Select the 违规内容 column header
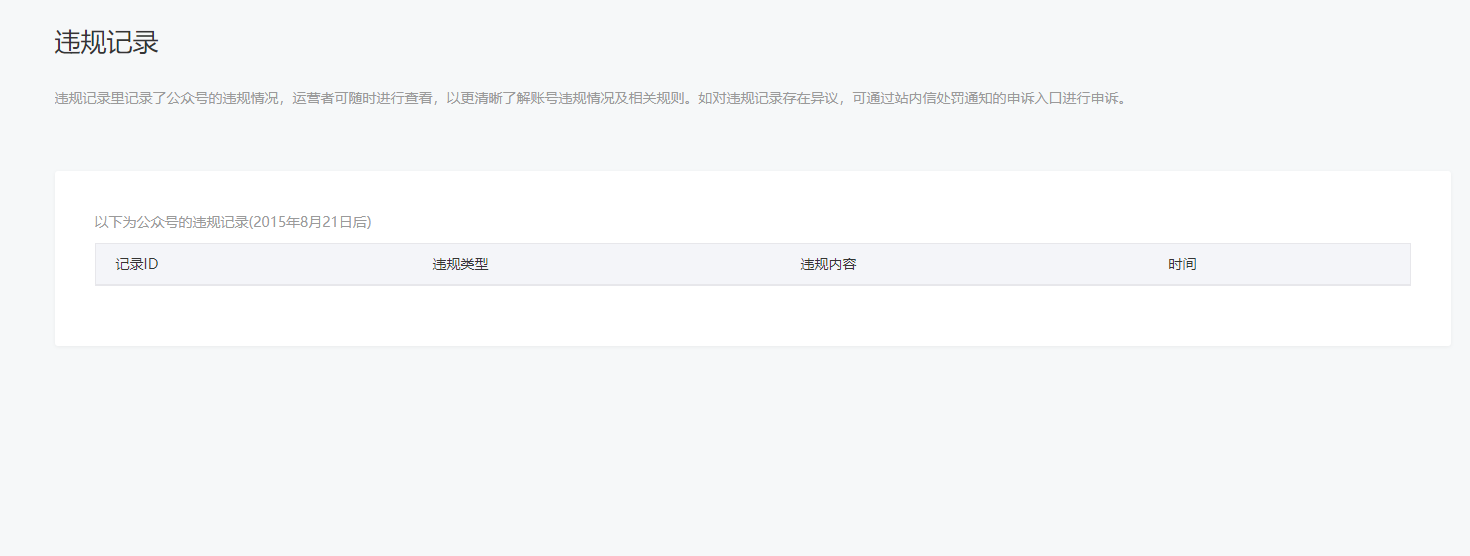Viewport: 1470px width, 556px height. 828,265
